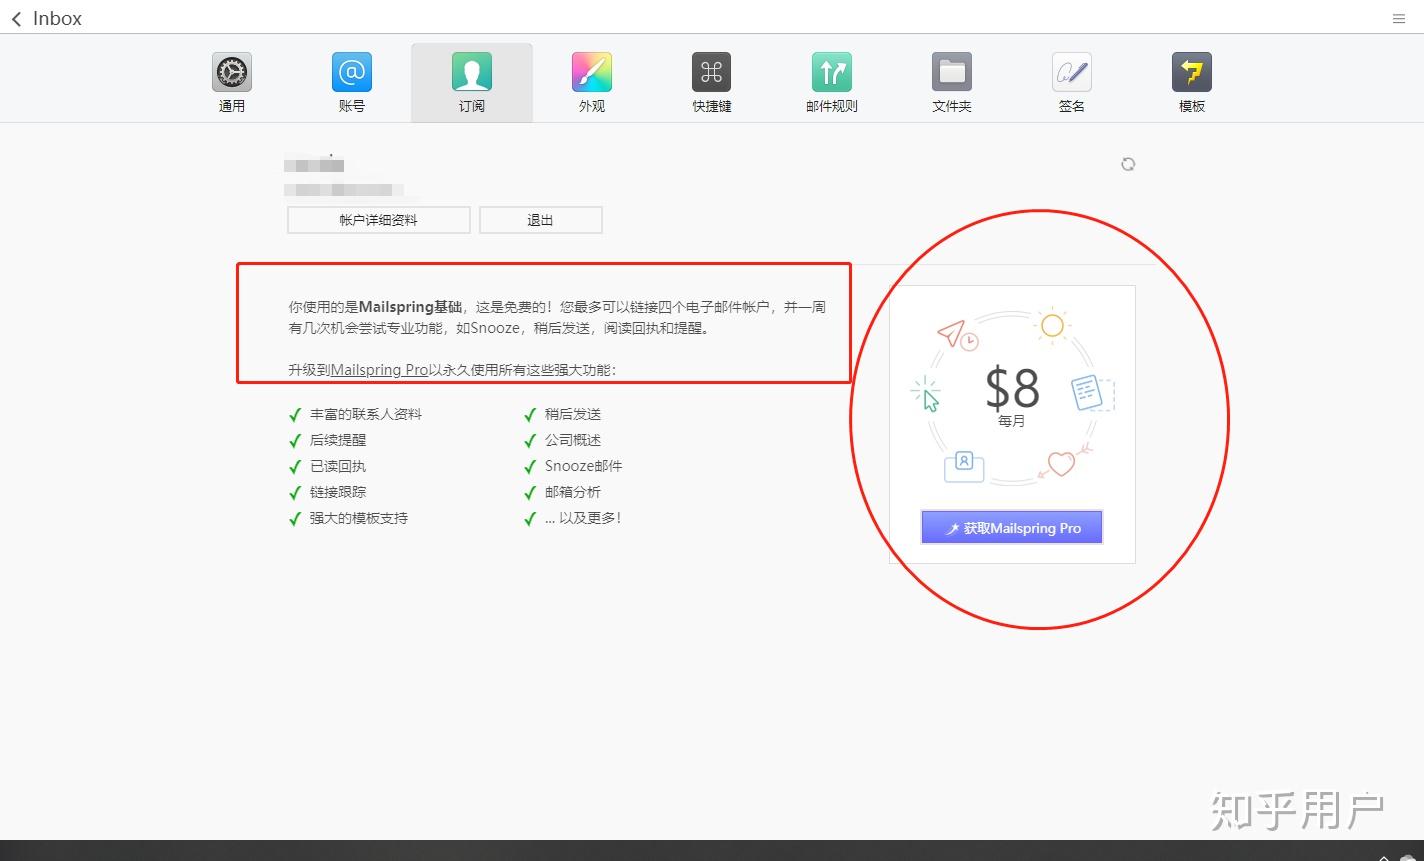Click the 快捷键 tab label
The image size is (1424, 861).
click(x=712, y=106)
